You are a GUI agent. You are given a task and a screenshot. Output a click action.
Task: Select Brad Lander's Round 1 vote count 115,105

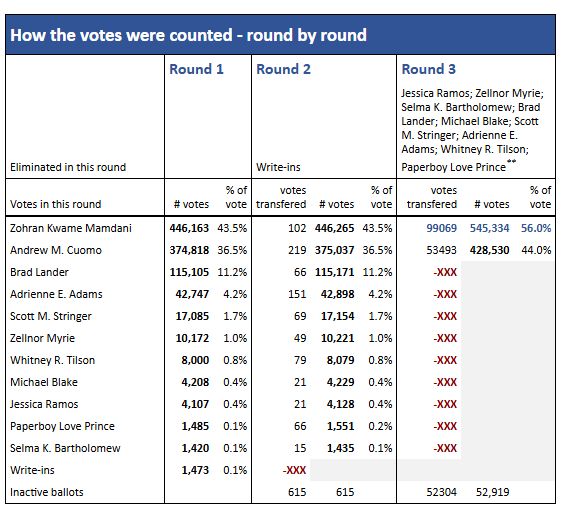[189, 272]
